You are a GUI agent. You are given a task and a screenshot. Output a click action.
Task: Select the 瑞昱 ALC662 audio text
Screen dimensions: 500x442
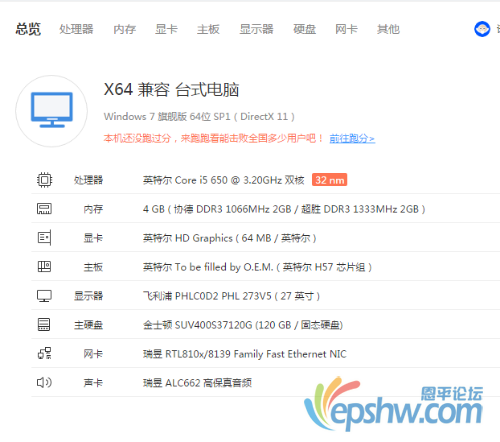pos(197,383)
